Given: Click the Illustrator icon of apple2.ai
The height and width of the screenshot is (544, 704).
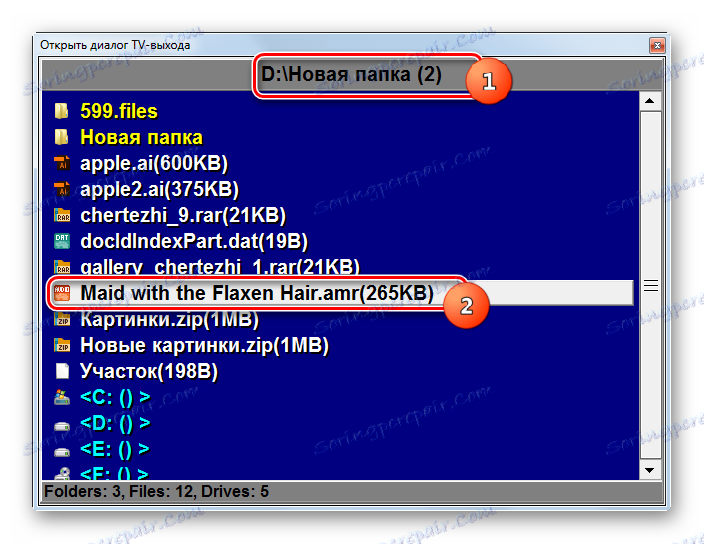Looking at the screenshot, I should (x=62, y=189).
